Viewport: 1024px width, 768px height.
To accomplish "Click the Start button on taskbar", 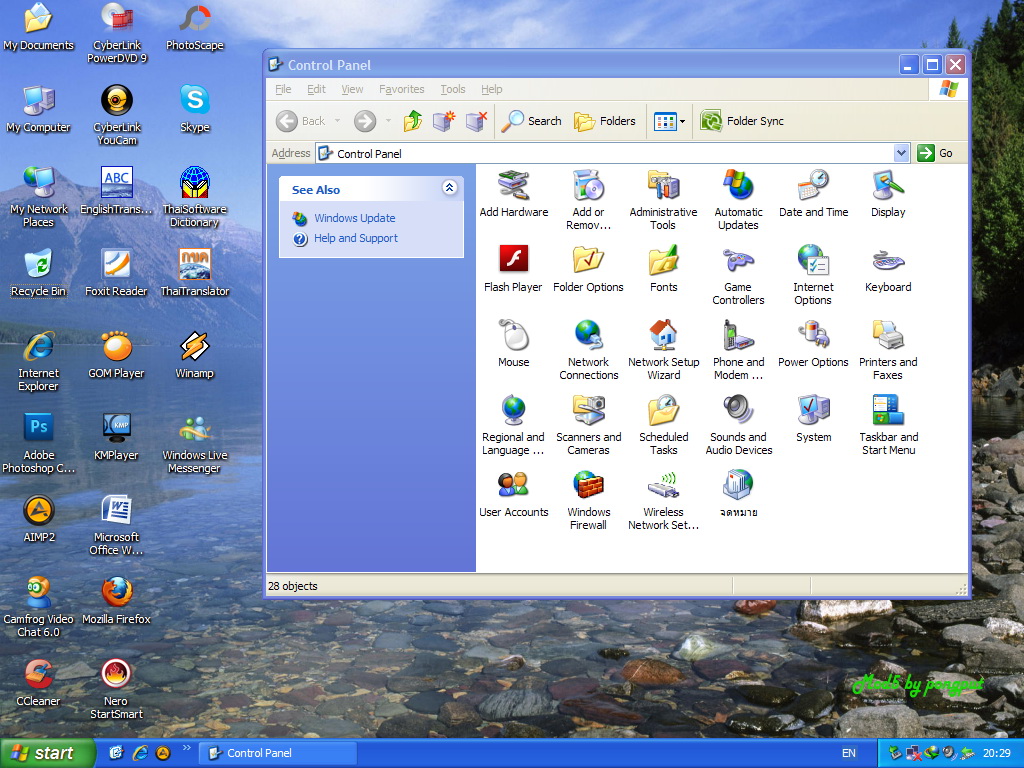I will pos(47,753).
